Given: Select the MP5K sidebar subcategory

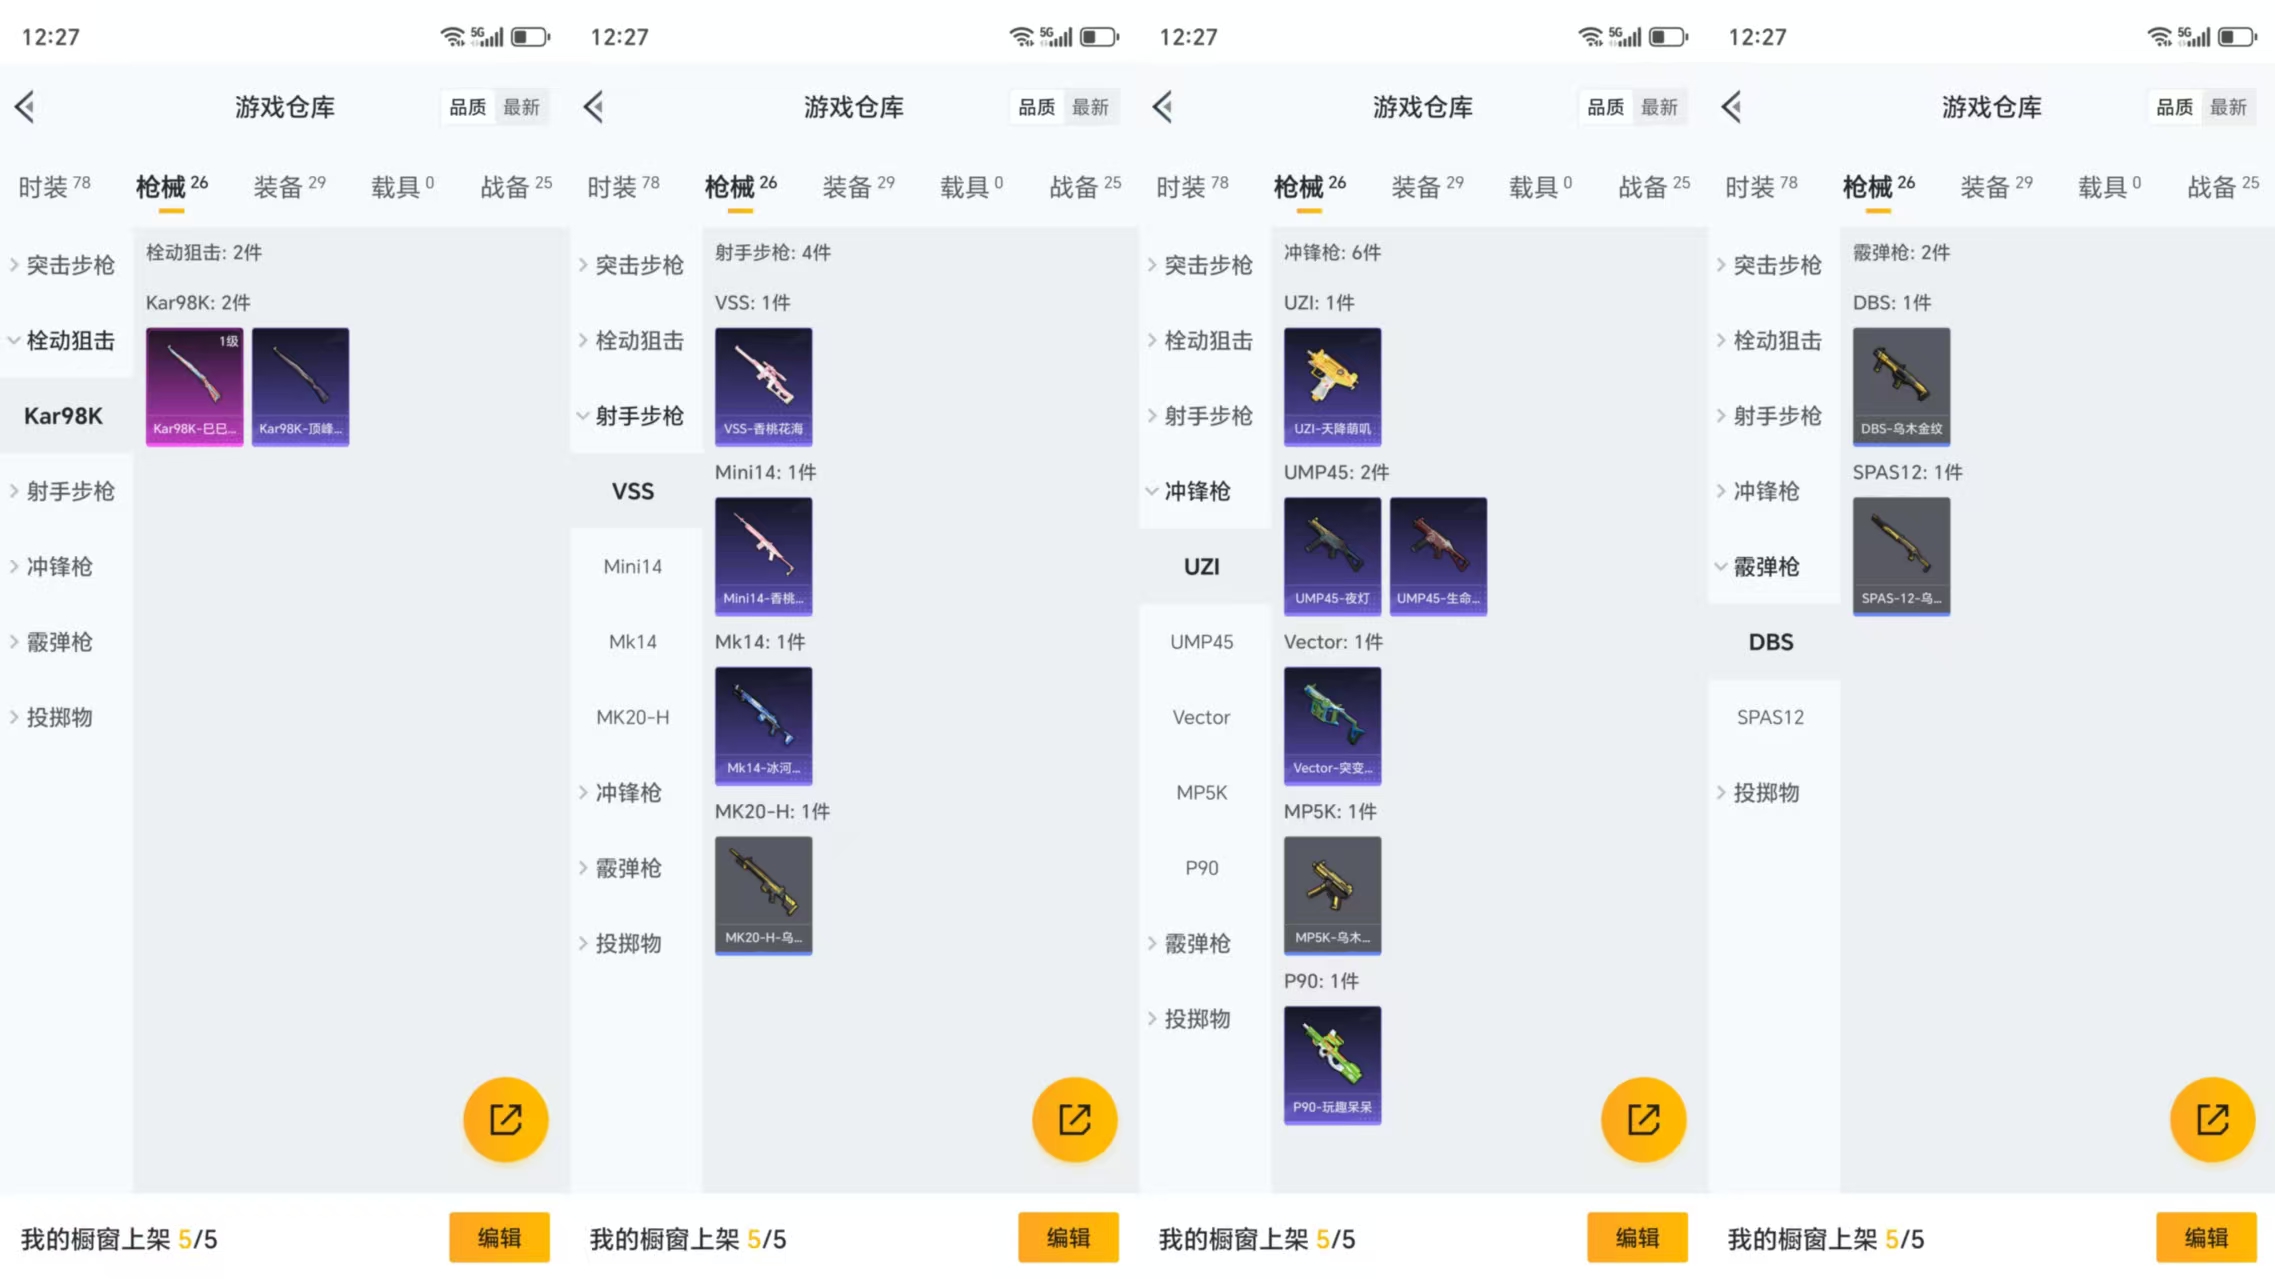Looking at the screenshot, I should tap(1201, 792).
